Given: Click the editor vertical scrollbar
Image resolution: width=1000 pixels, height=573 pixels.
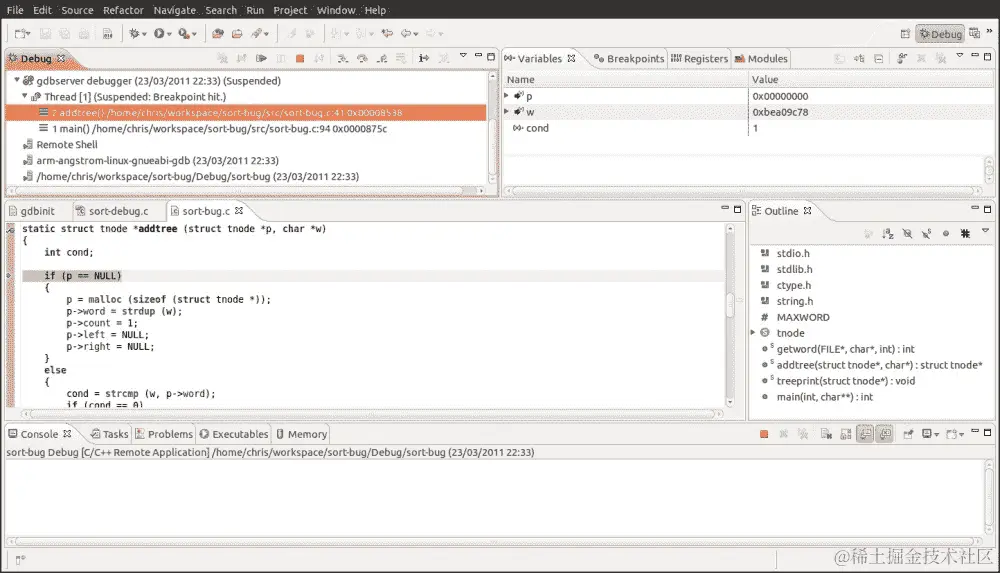Looking at the screenshot, I should point(730,315).
